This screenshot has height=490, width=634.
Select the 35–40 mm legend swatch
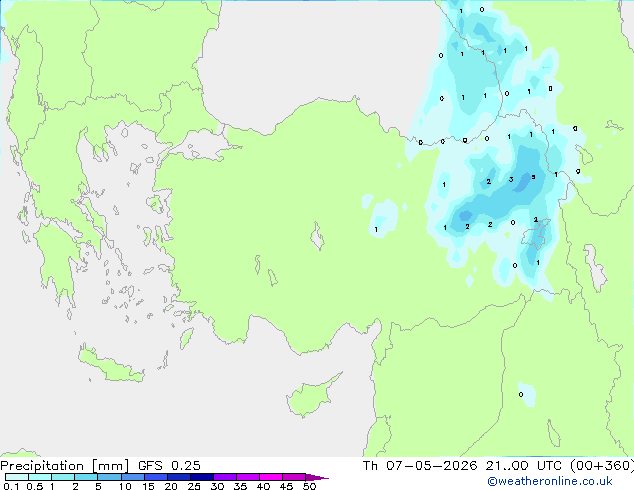tap(248, 477)
